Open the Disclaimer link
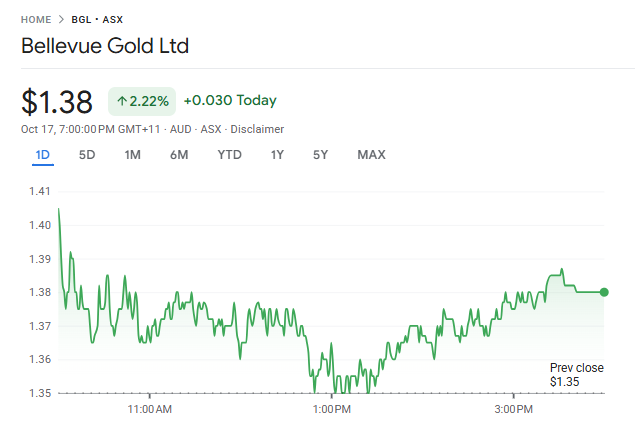This screenshot has height=422, width=635. (258, 129)
